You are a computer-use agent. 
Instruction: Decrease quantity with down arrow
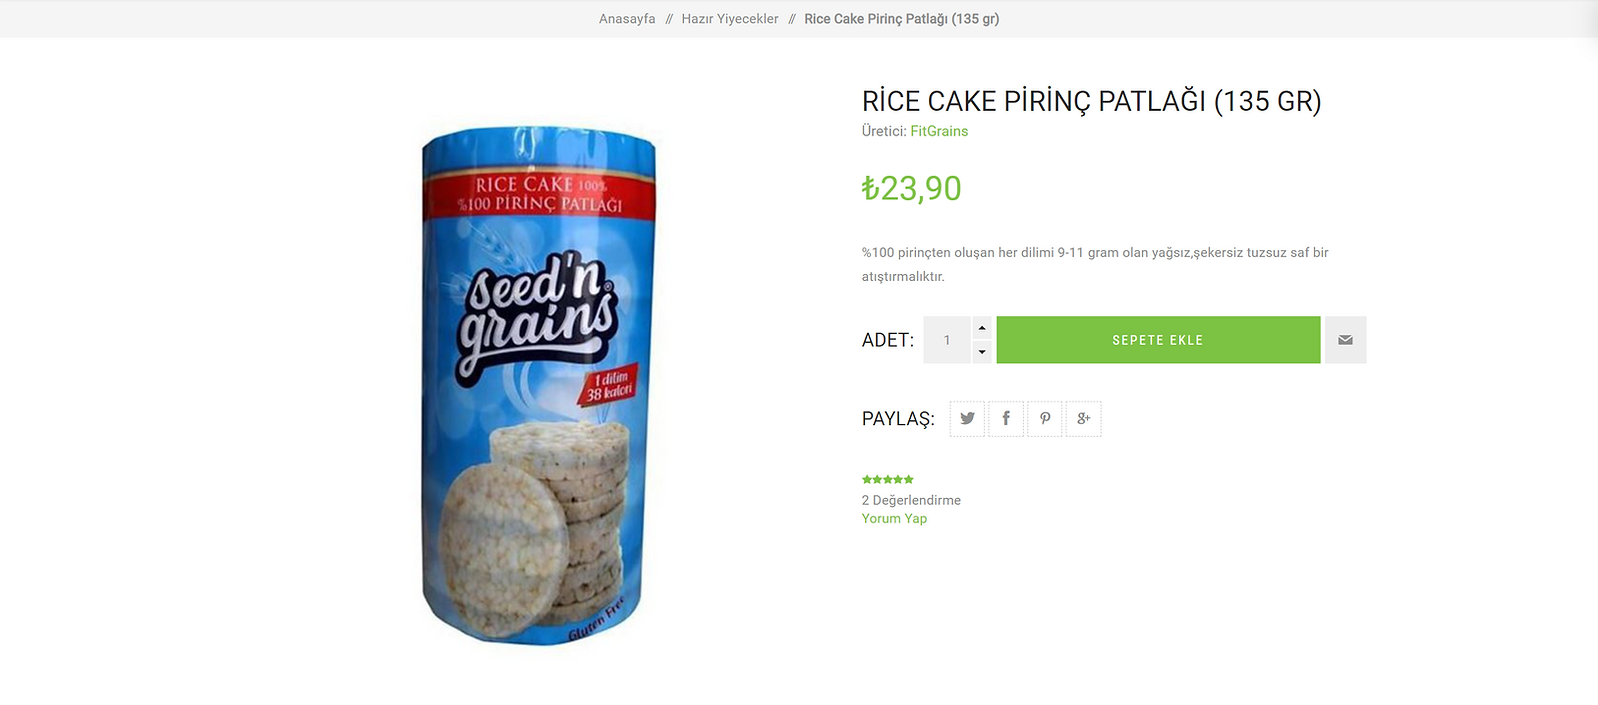[x=982, y=352]
